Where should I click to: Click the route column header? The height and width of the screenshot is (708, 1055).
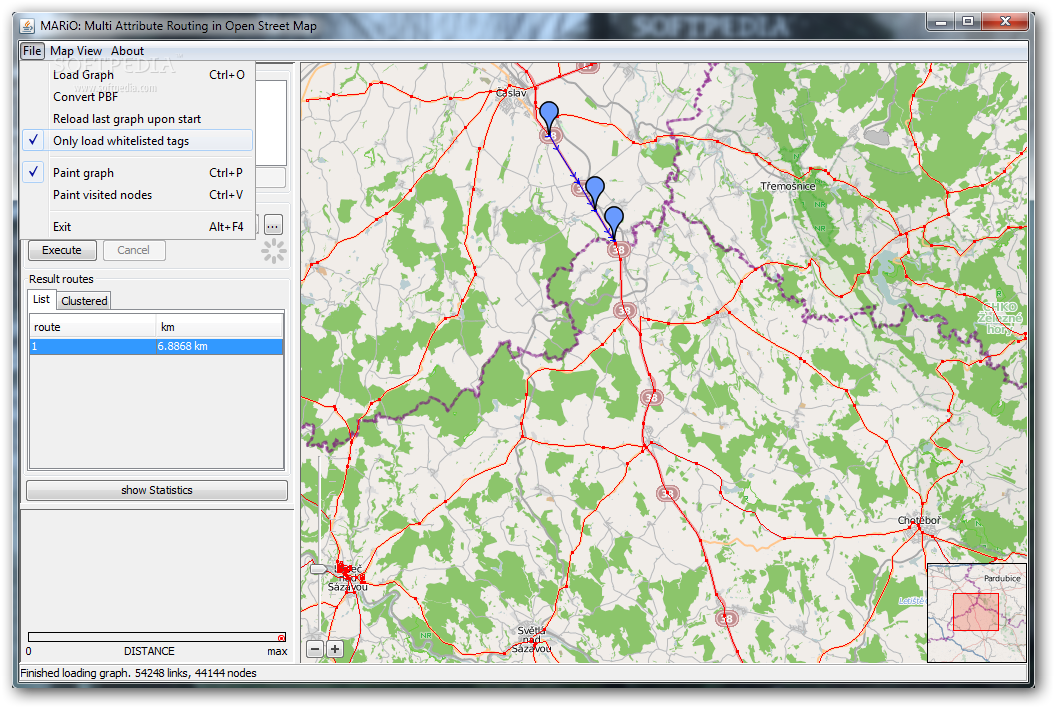tap(93, 327)
